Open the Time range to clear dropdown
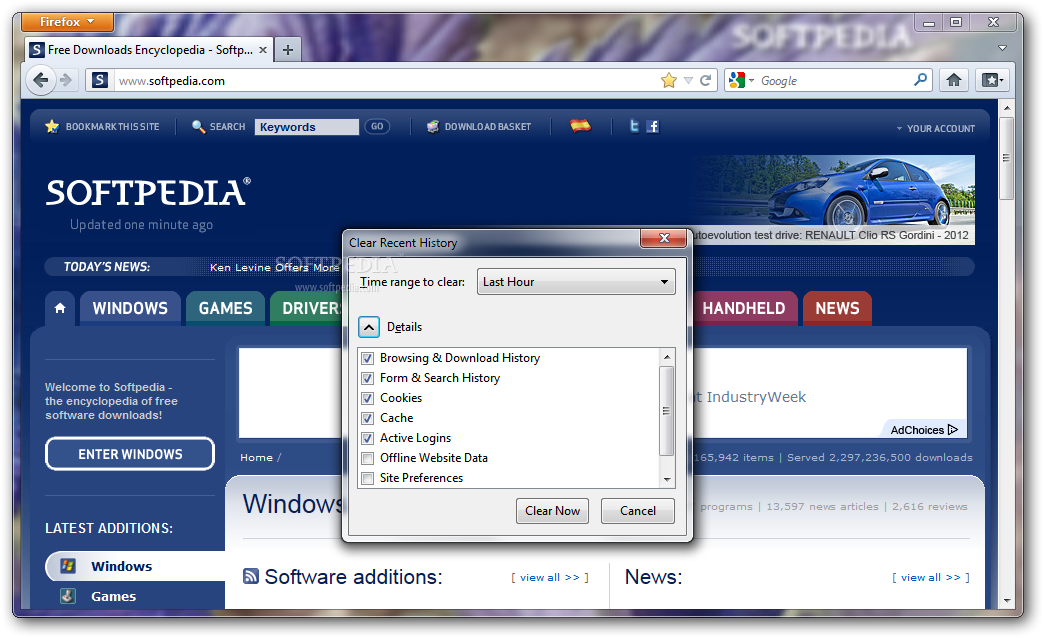 click(x=576, y=282)
